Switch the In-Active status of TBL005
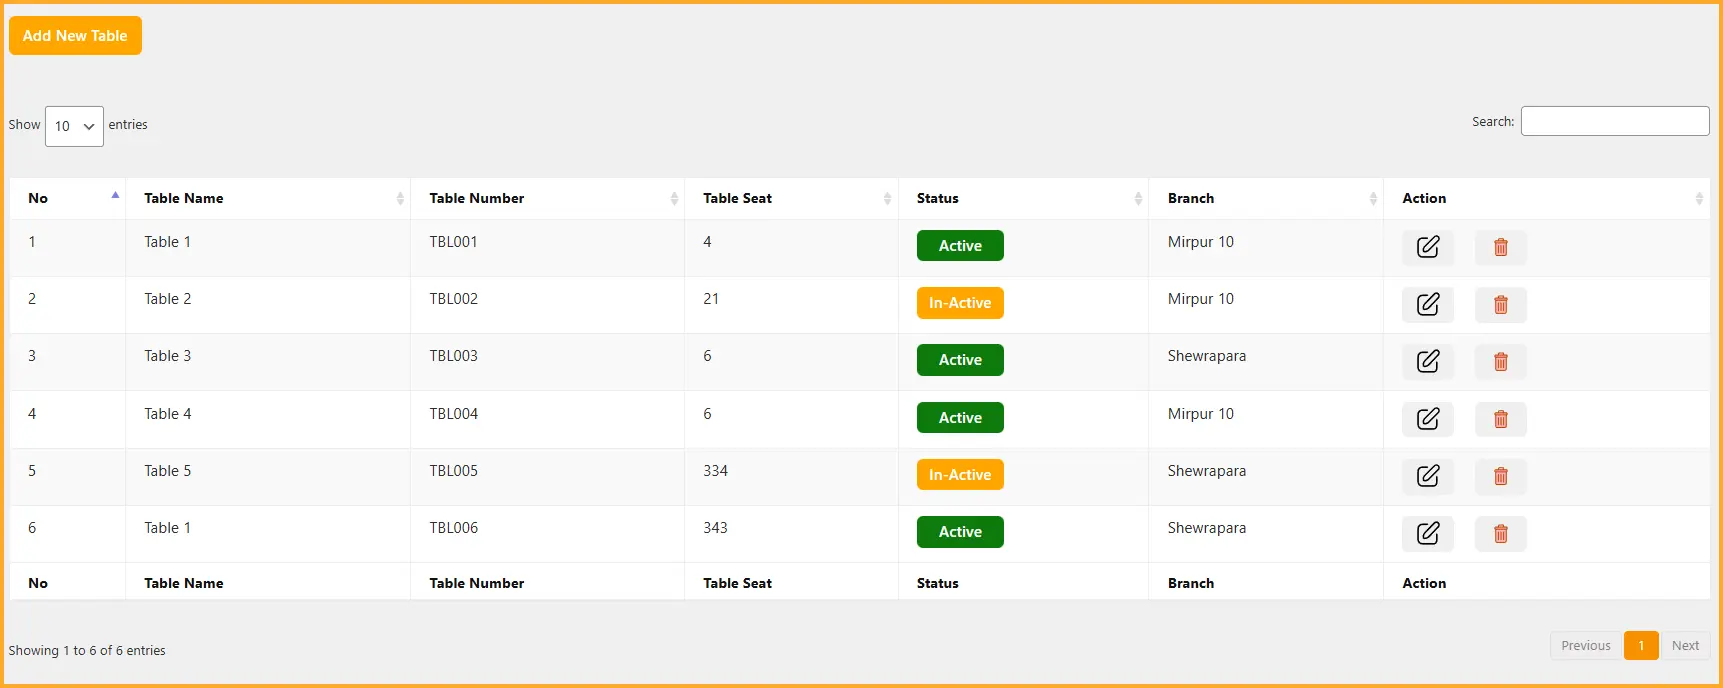This screenshot has height=688, width=1723. [x=959, y=475]
